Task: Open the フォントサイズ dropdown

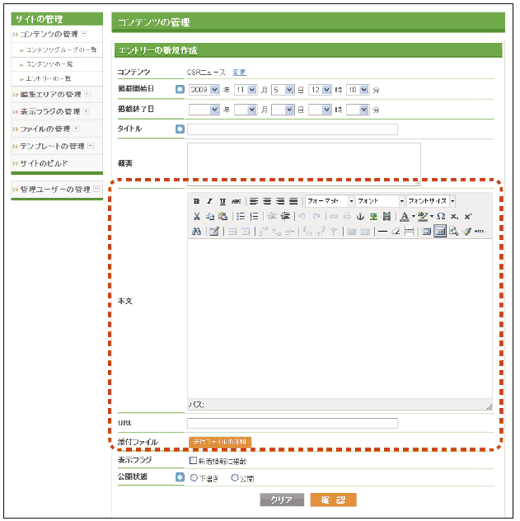Action: click(431, 201)
